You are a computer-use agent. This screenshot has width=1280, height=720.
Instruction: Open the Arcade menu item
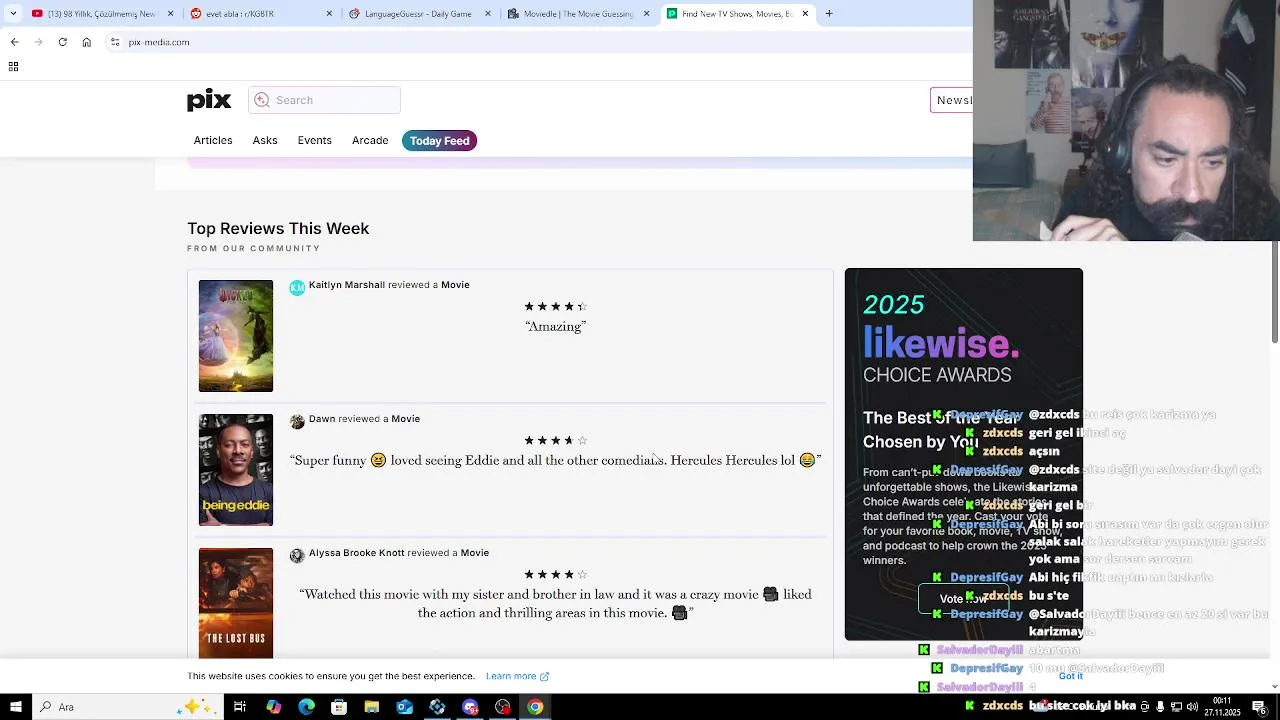point(370,140)
